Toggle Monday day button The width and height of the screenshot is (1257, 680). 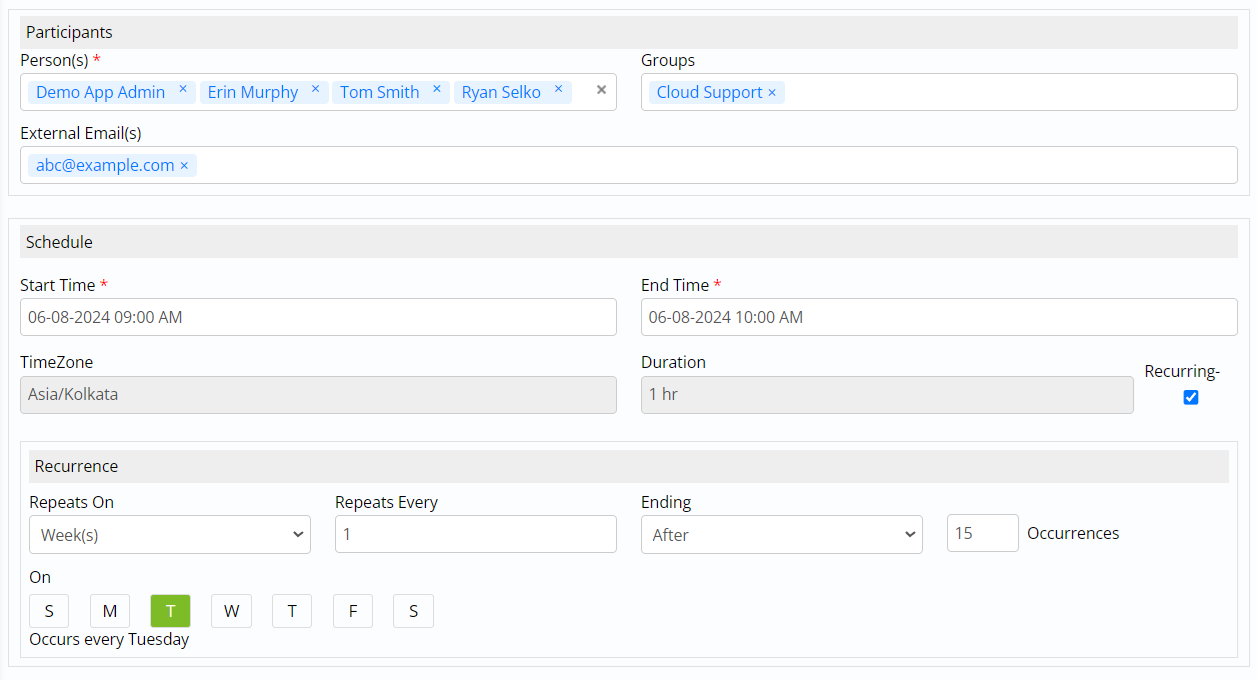point(110,611)
